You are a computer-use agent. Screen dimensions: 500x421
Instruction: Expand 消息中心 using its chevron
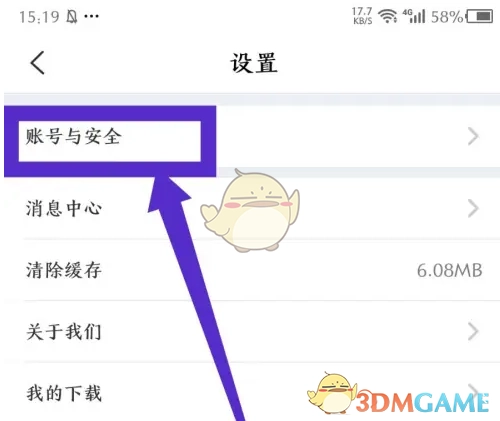[473, 208]
